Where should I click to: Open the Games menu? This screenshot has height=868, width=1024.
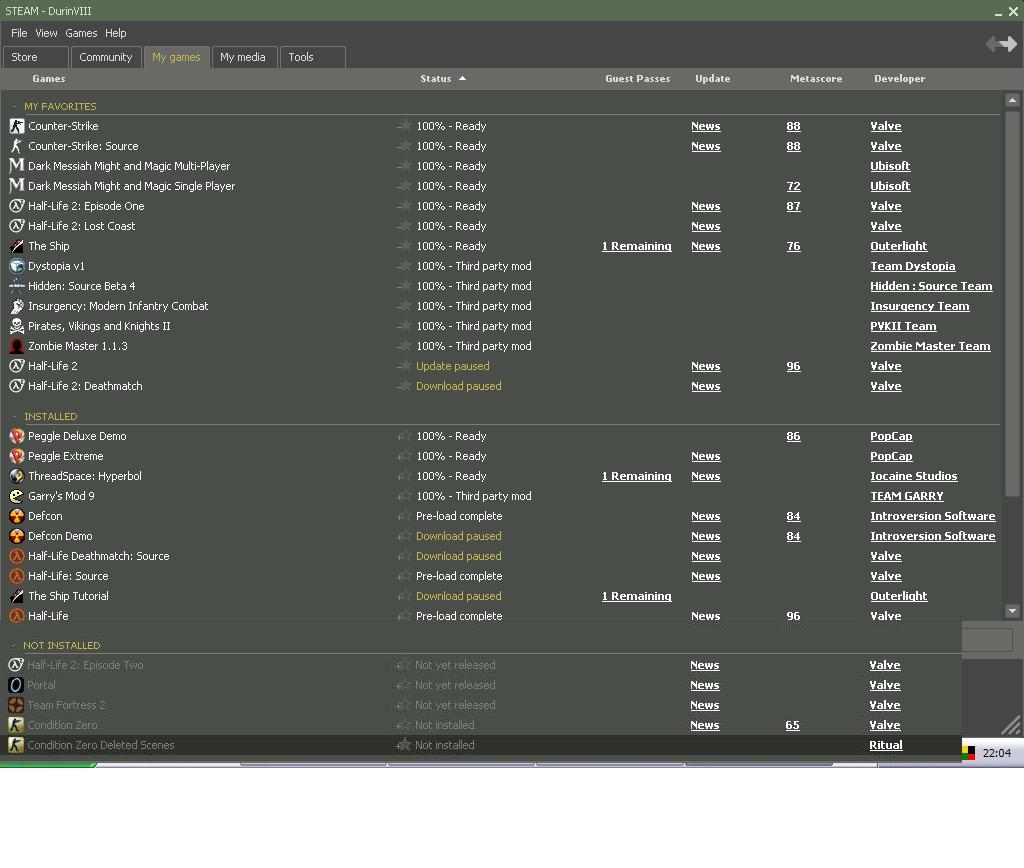coord(81,33)
